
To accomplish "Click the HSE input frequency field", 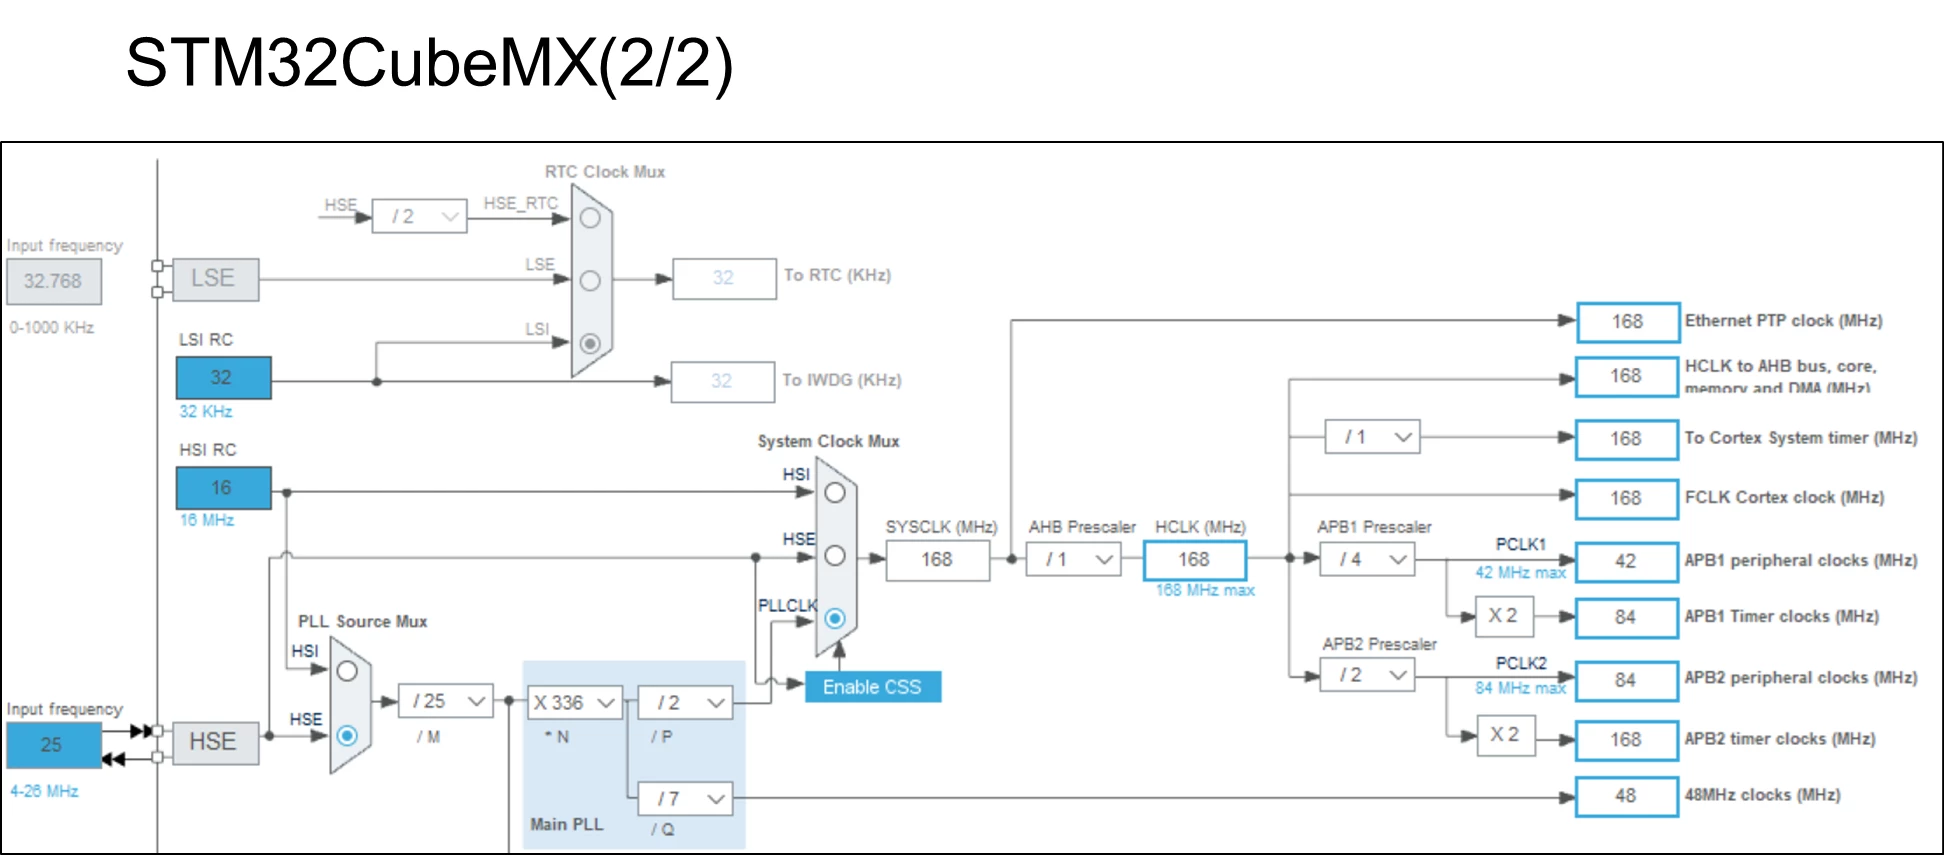I will tap(54, 745).
